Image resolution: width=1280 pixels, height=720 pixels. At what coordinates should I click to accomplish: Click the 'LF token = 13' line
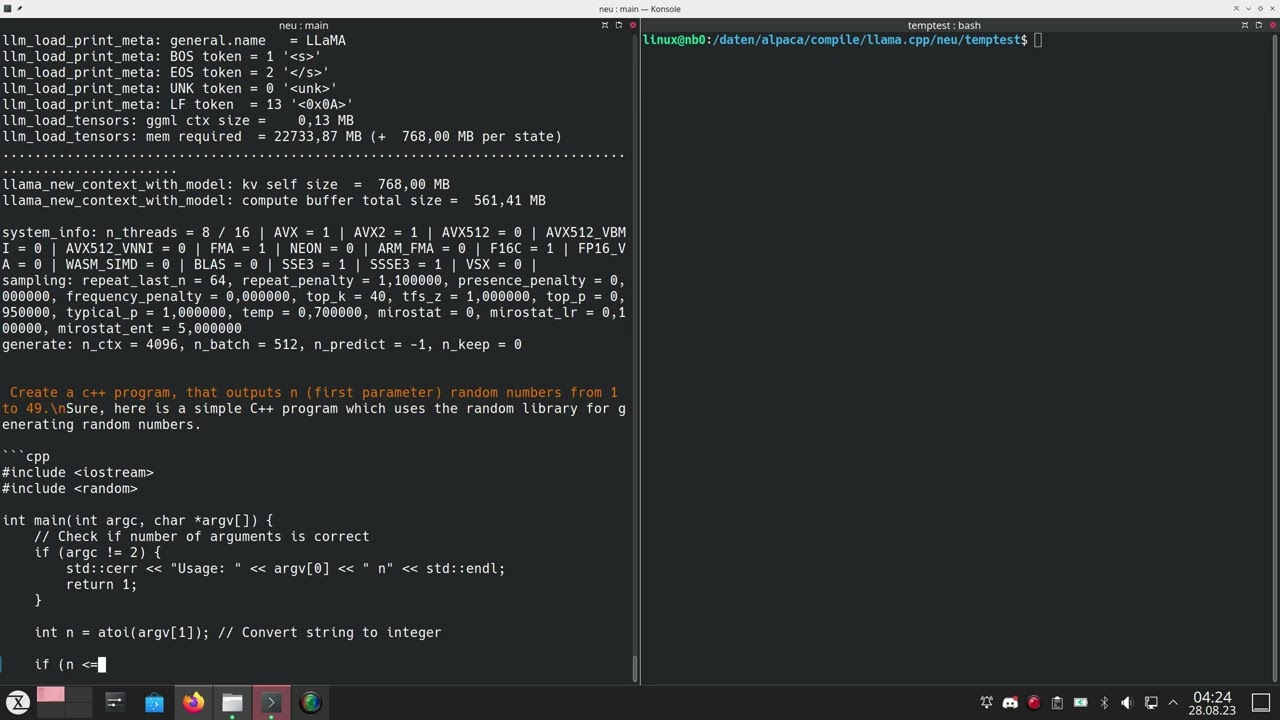point(178,104)
